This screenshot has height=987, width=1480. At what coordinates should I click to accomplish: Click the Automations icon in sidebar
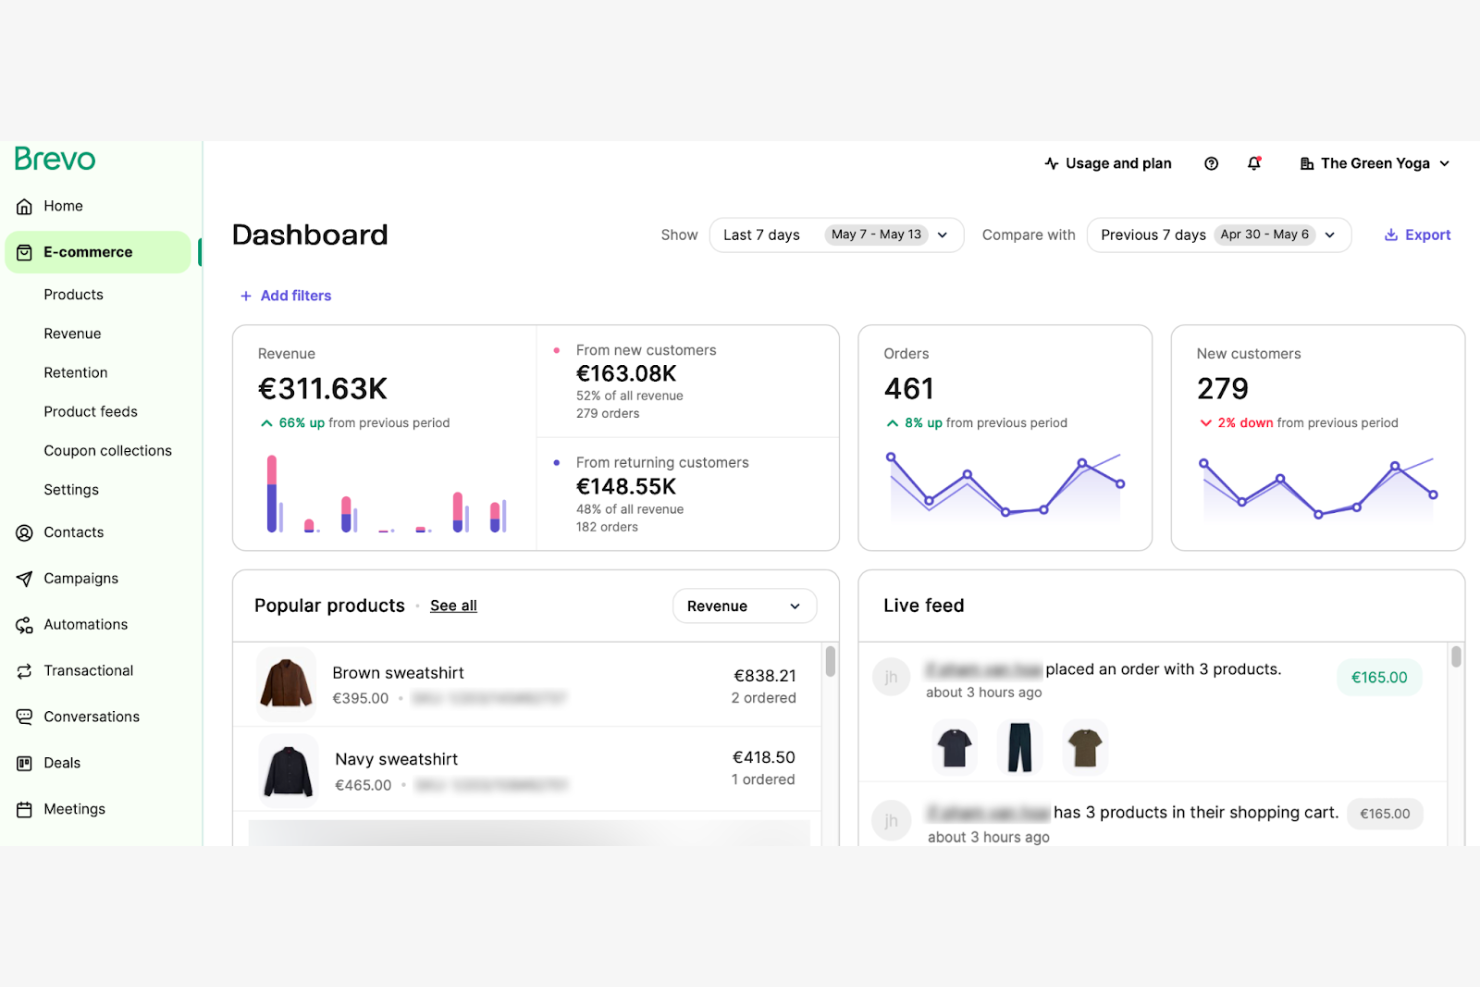24,625
